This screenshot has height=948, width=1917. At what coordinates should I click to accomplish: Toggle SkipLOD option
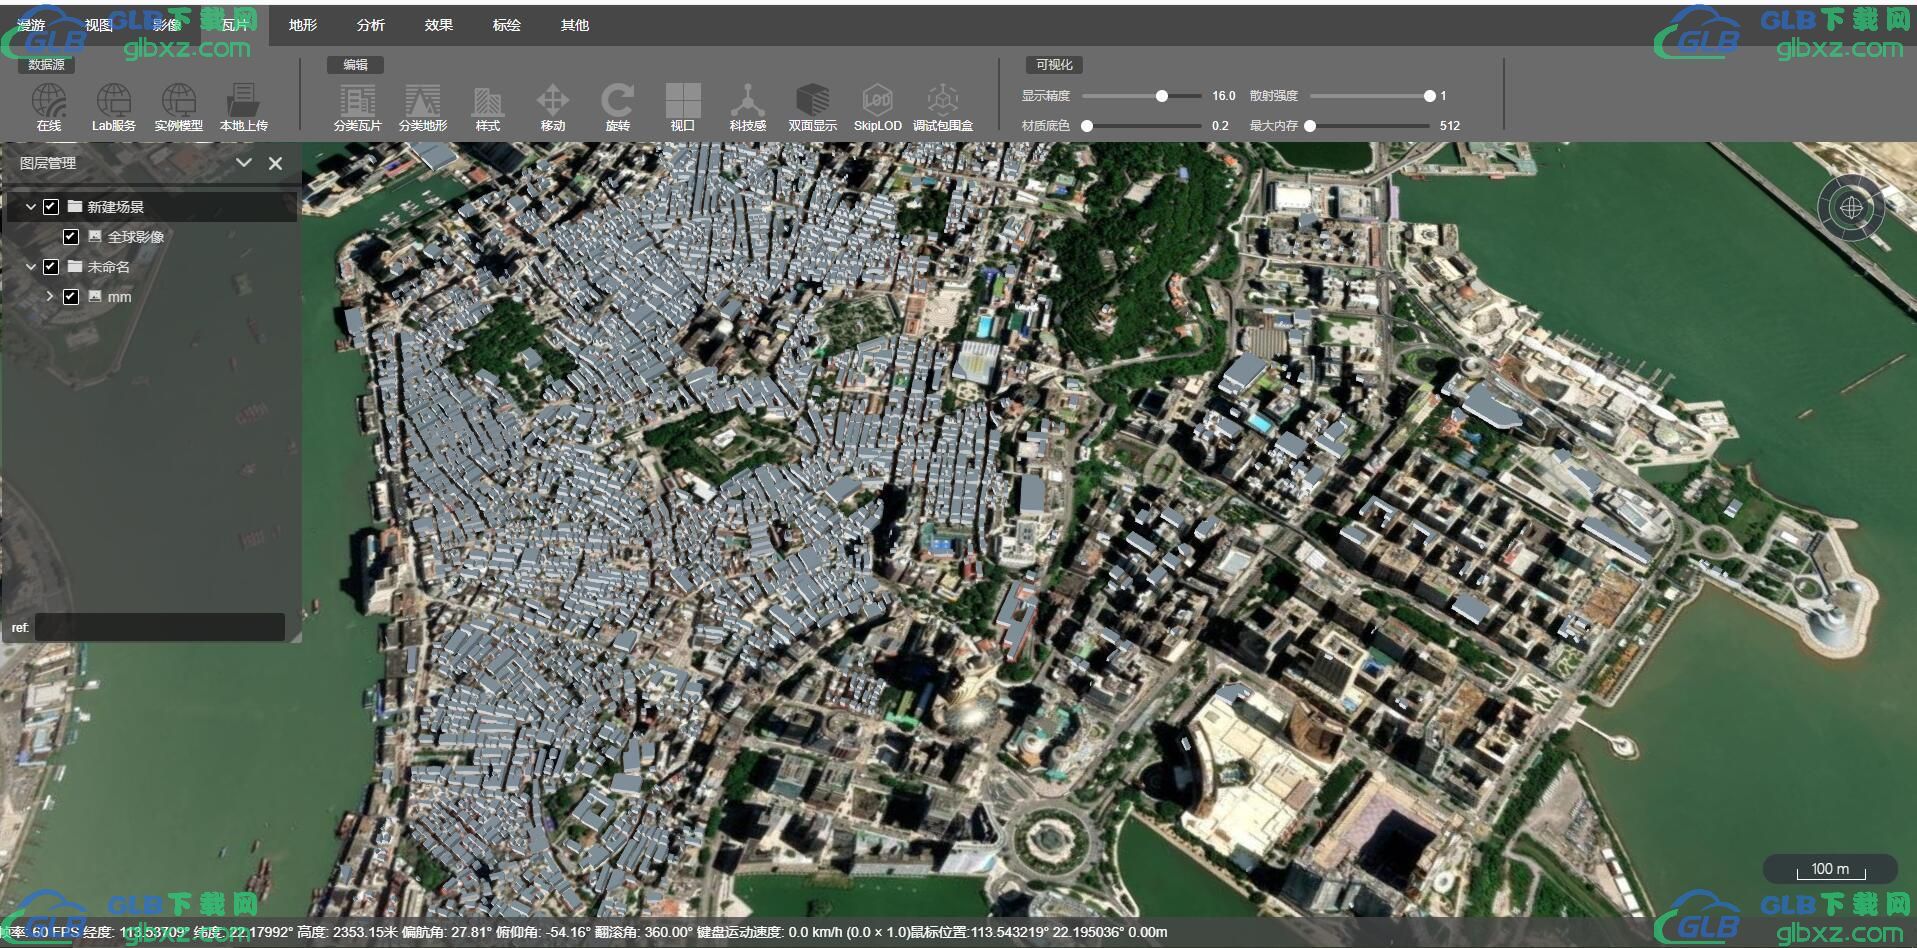point(877,107)
